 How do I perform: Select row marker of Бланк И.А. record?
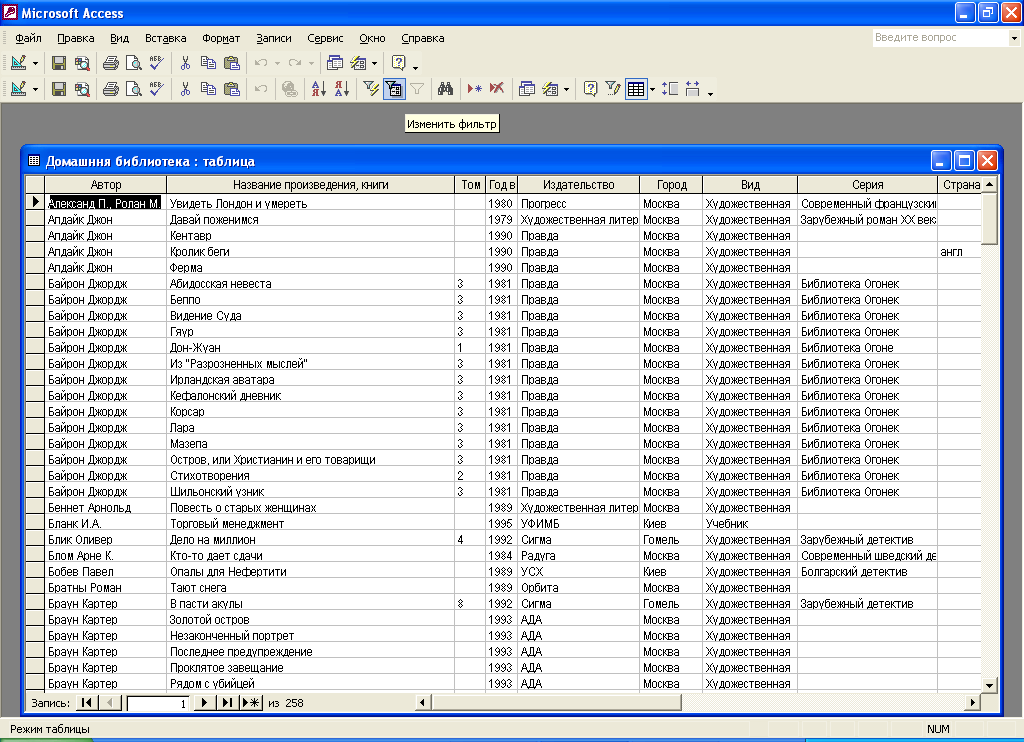tap(35, 524)
